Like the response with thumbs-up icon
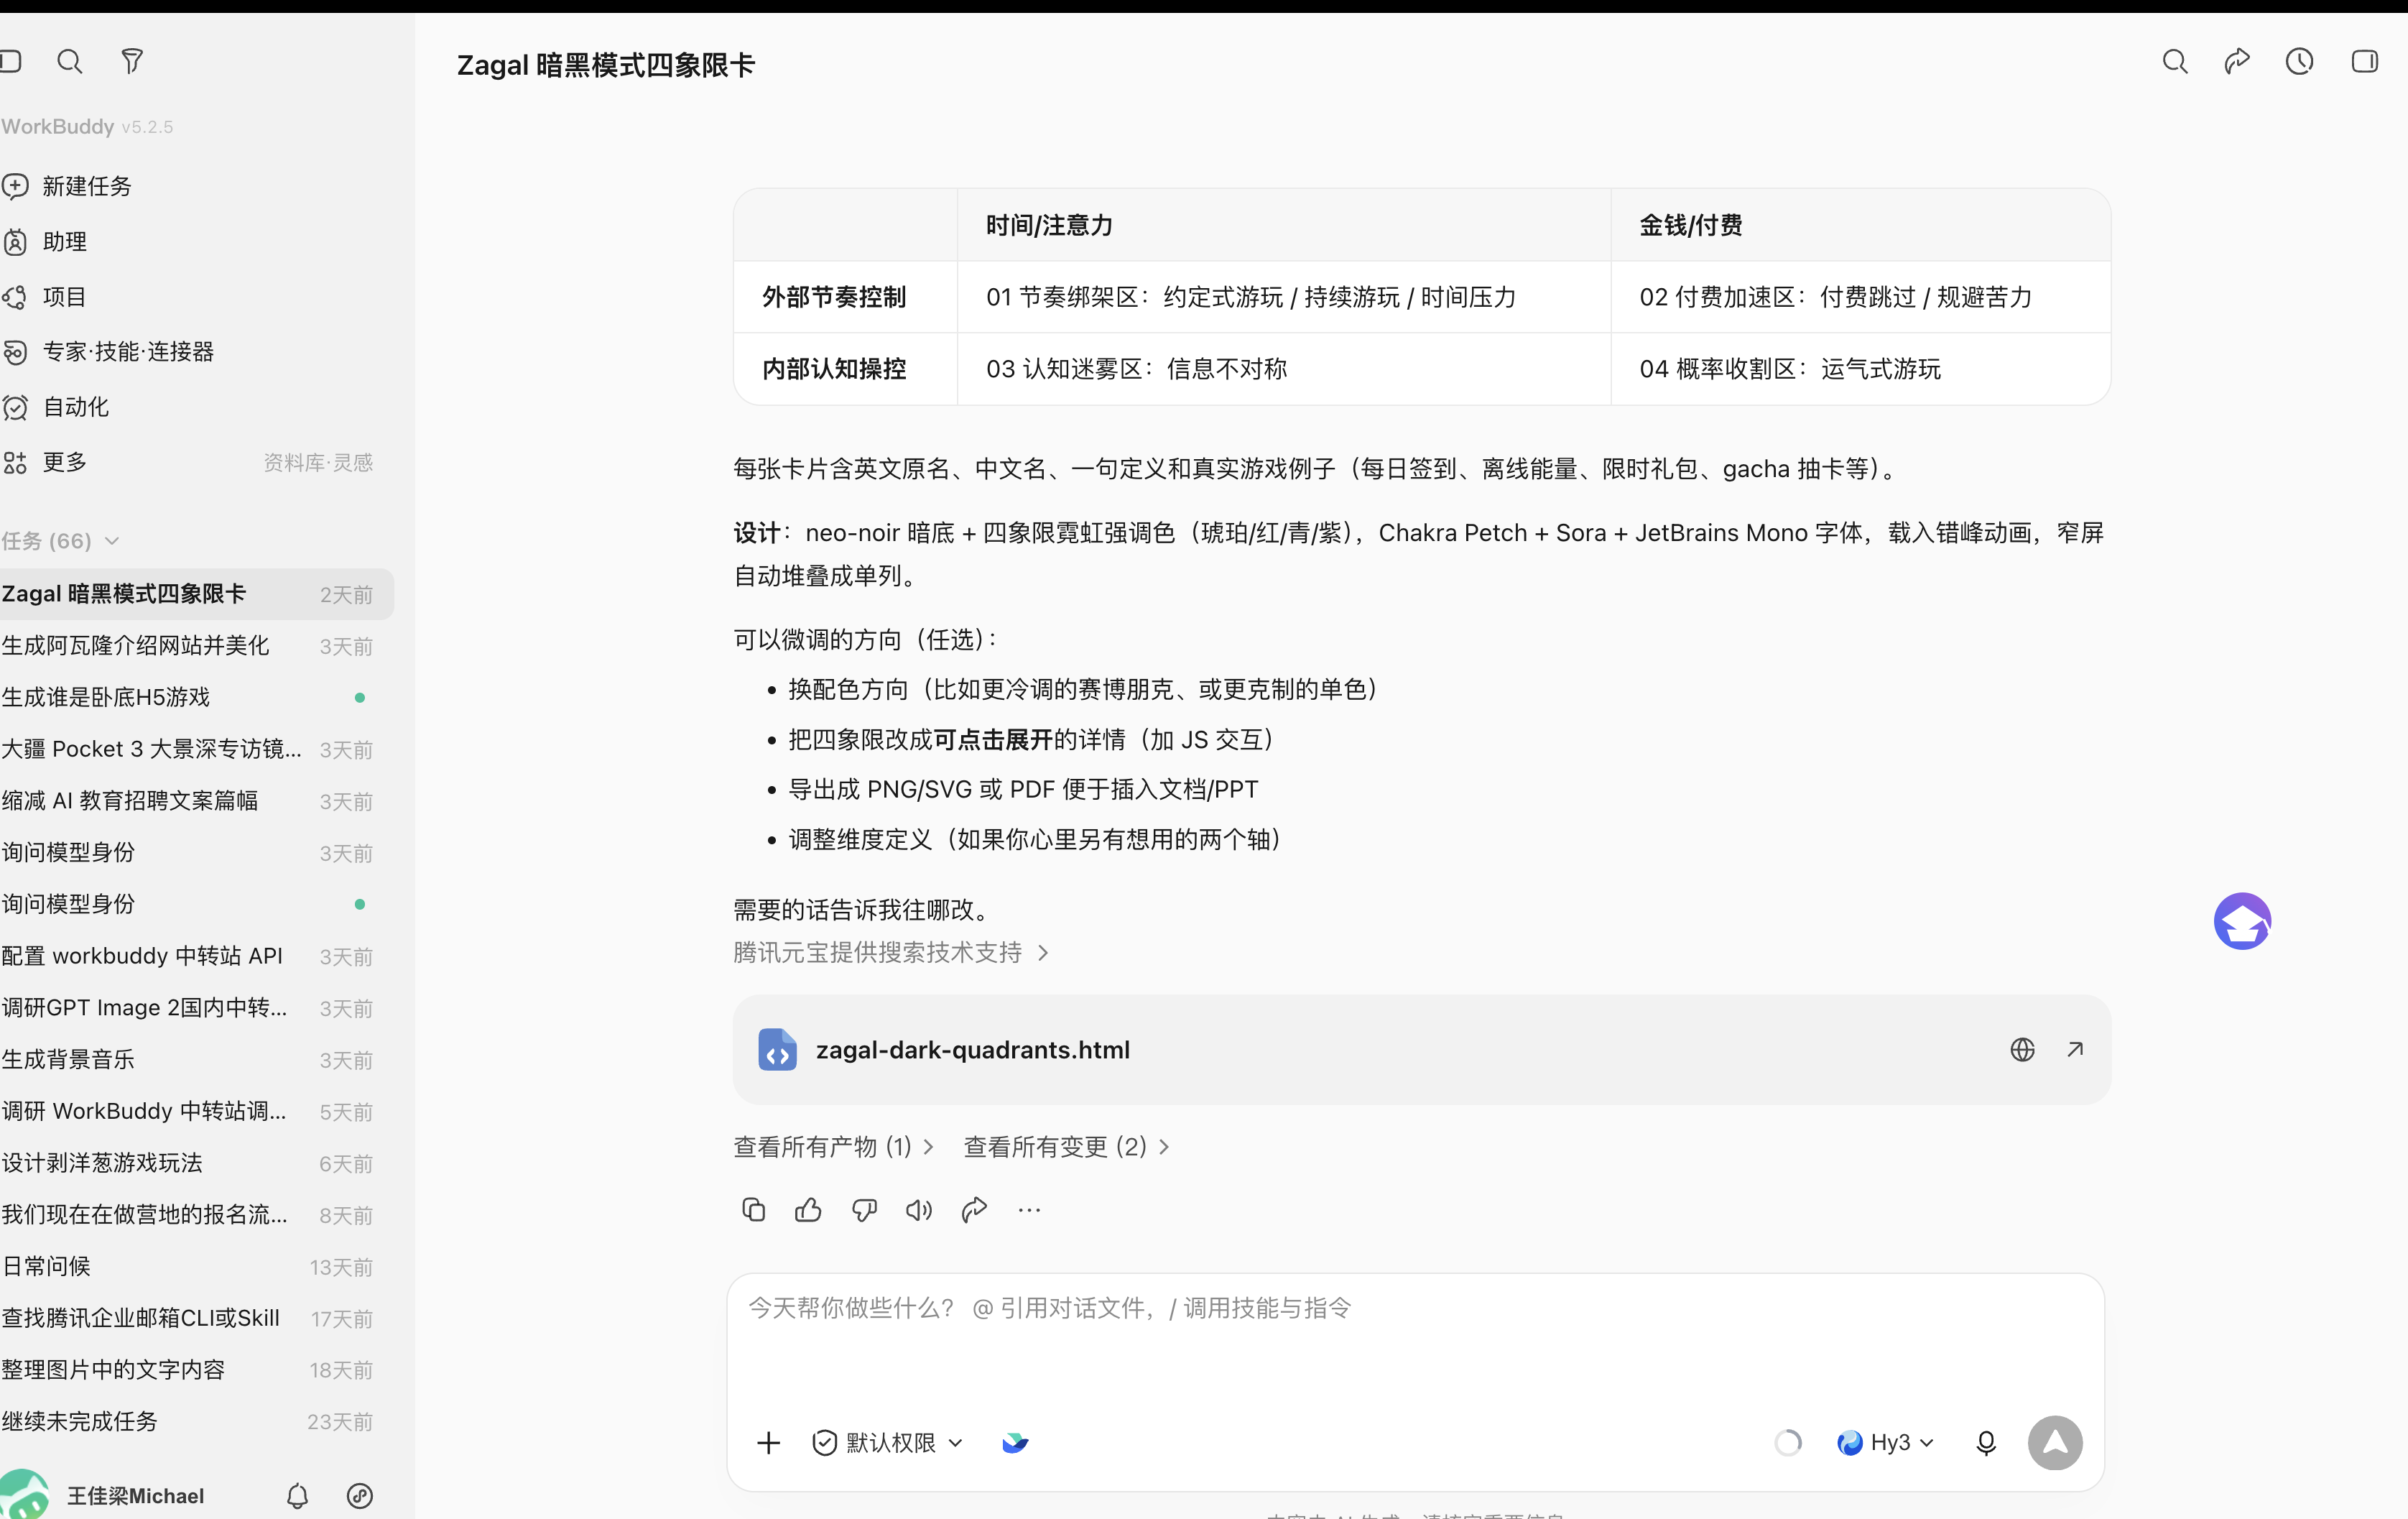Image resolution: width=2408 pixels, height=1519 pixels. [808, 1210]
